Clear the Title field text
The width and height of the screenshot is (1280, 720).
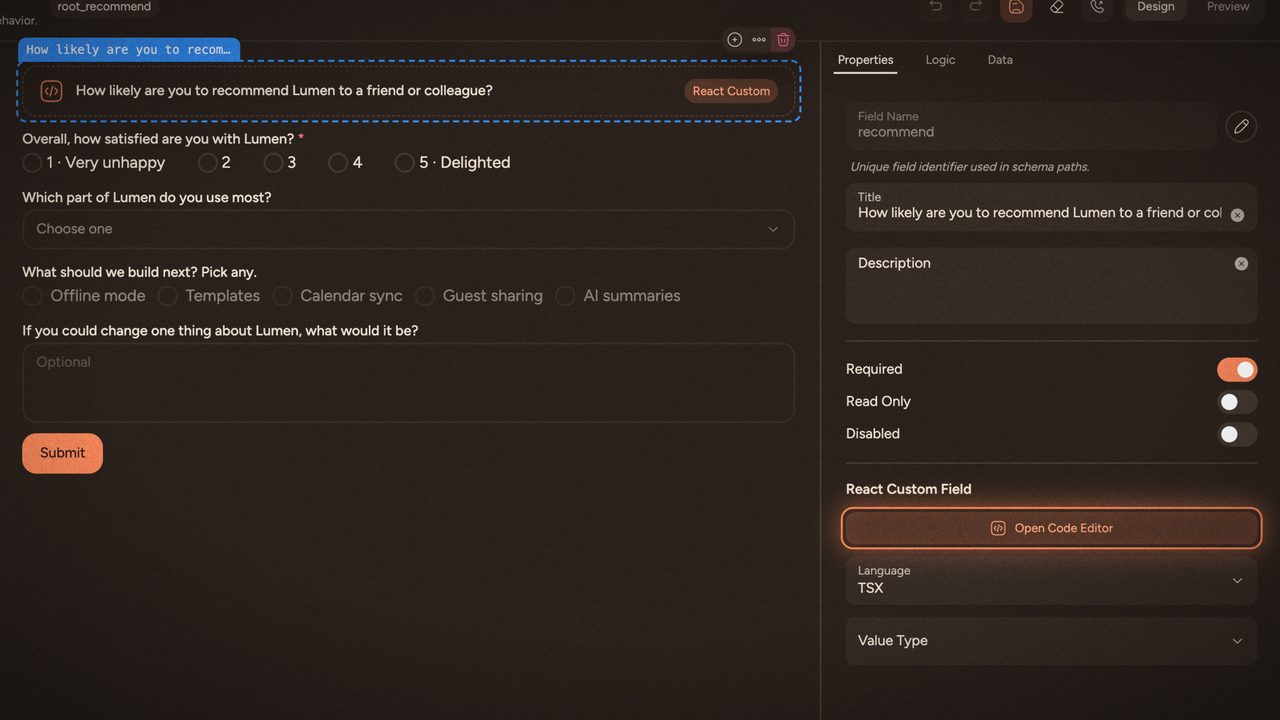coord(1237,215)
